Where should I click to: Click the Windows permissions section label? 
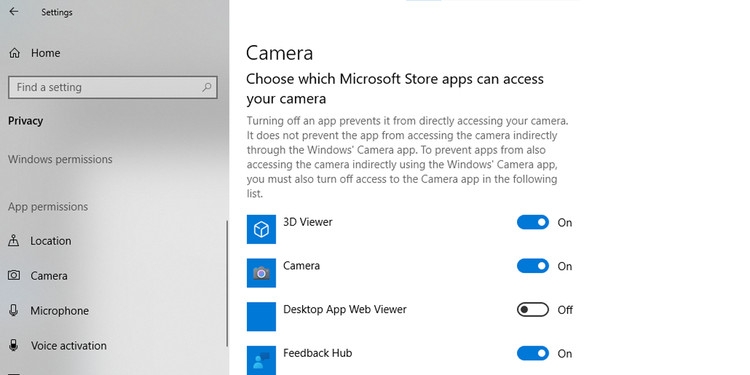click(x=60, y=159)
